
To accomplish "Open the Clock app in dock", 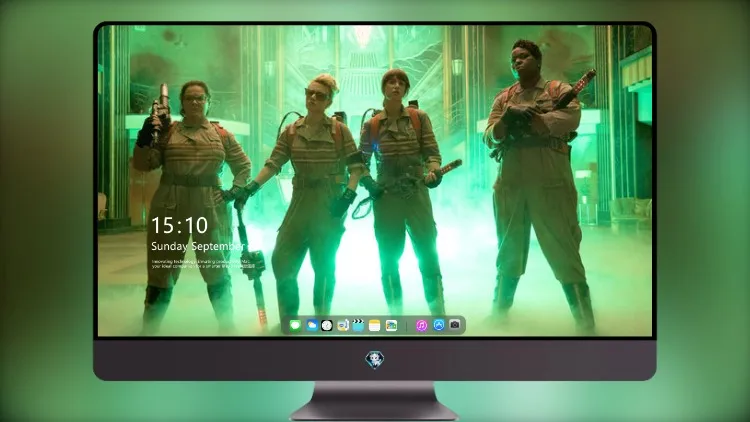I will click(x=327, y=326).
